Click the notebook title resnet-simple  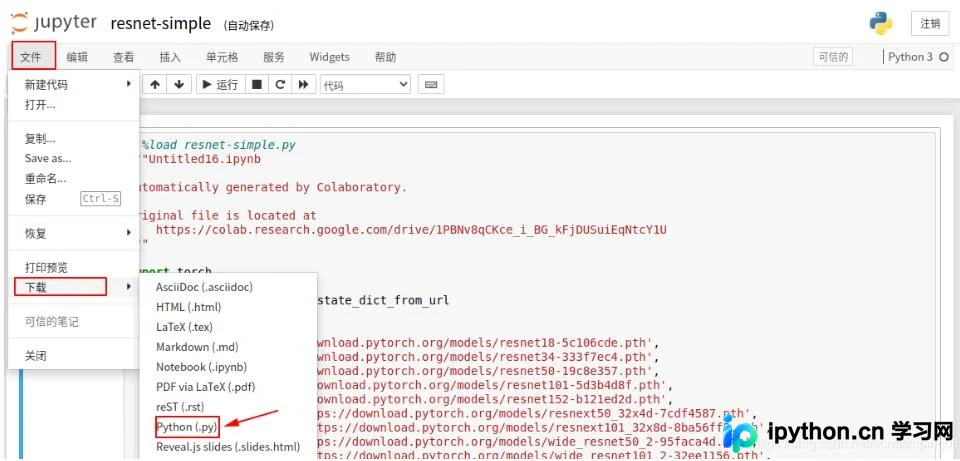tap(160, 24)
